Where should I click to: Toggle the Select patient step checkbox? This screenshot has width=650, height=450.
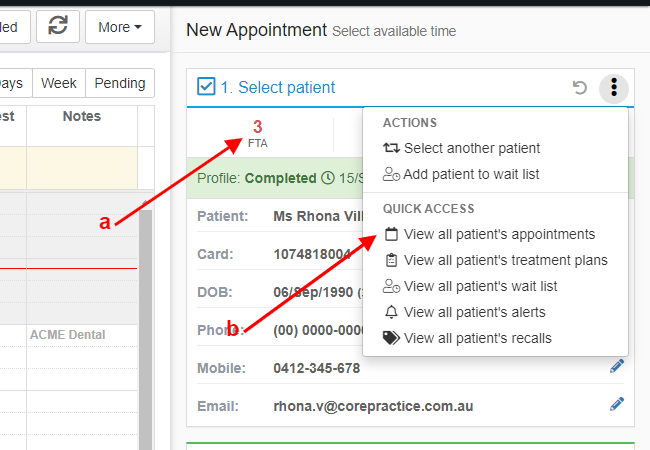(206, 87)
